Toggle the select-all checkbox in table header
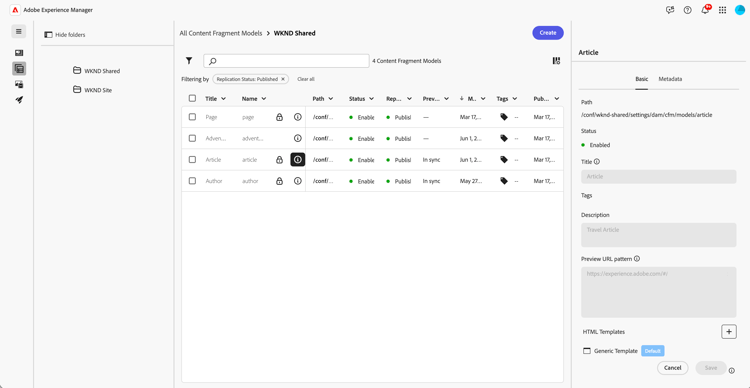Image resolution: width=750 pixels, height=388 pixels. tap(192, 99)
